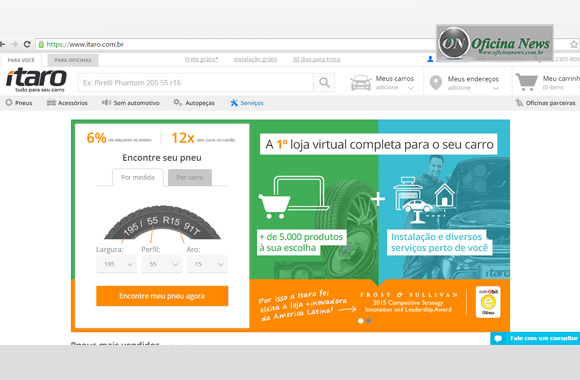Click the tire icon next to Pneus
The width and height of the screenshot is (580, 380).
coord(9,102)
